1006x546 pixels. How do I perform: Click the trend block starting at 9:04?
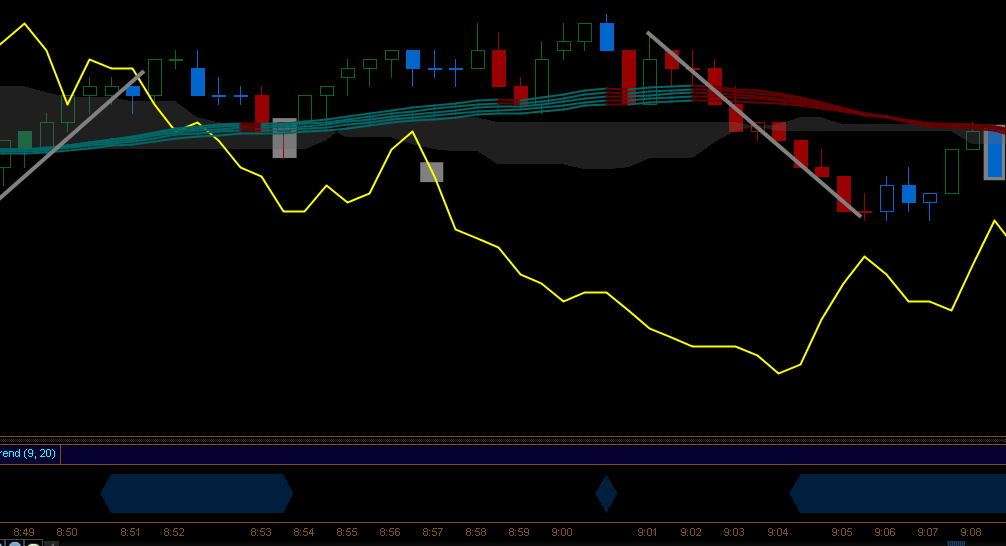click(x=898, y=493)
